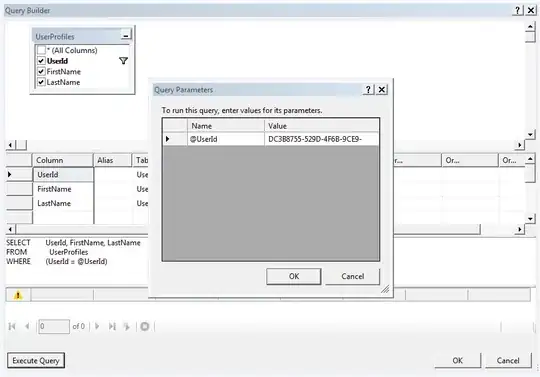Select the FirstName cell in grid
The width and height of the screenshot is (540, 377).
(63, 189)
